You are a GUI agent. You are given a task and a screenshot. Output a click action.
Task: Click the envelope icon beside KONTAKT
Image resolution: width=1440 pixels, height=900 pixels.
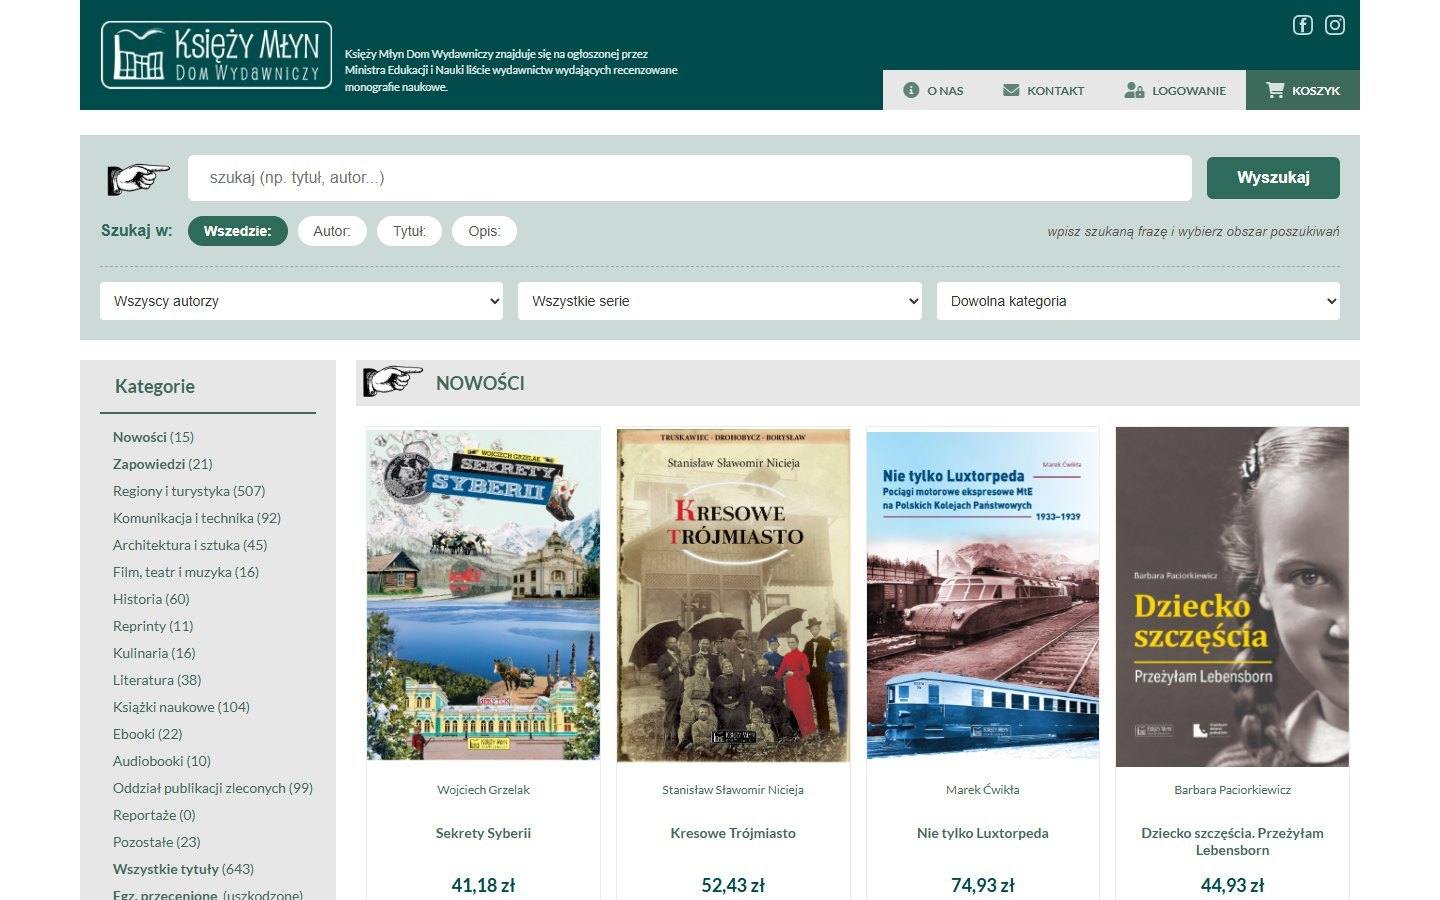[1011, 90]
